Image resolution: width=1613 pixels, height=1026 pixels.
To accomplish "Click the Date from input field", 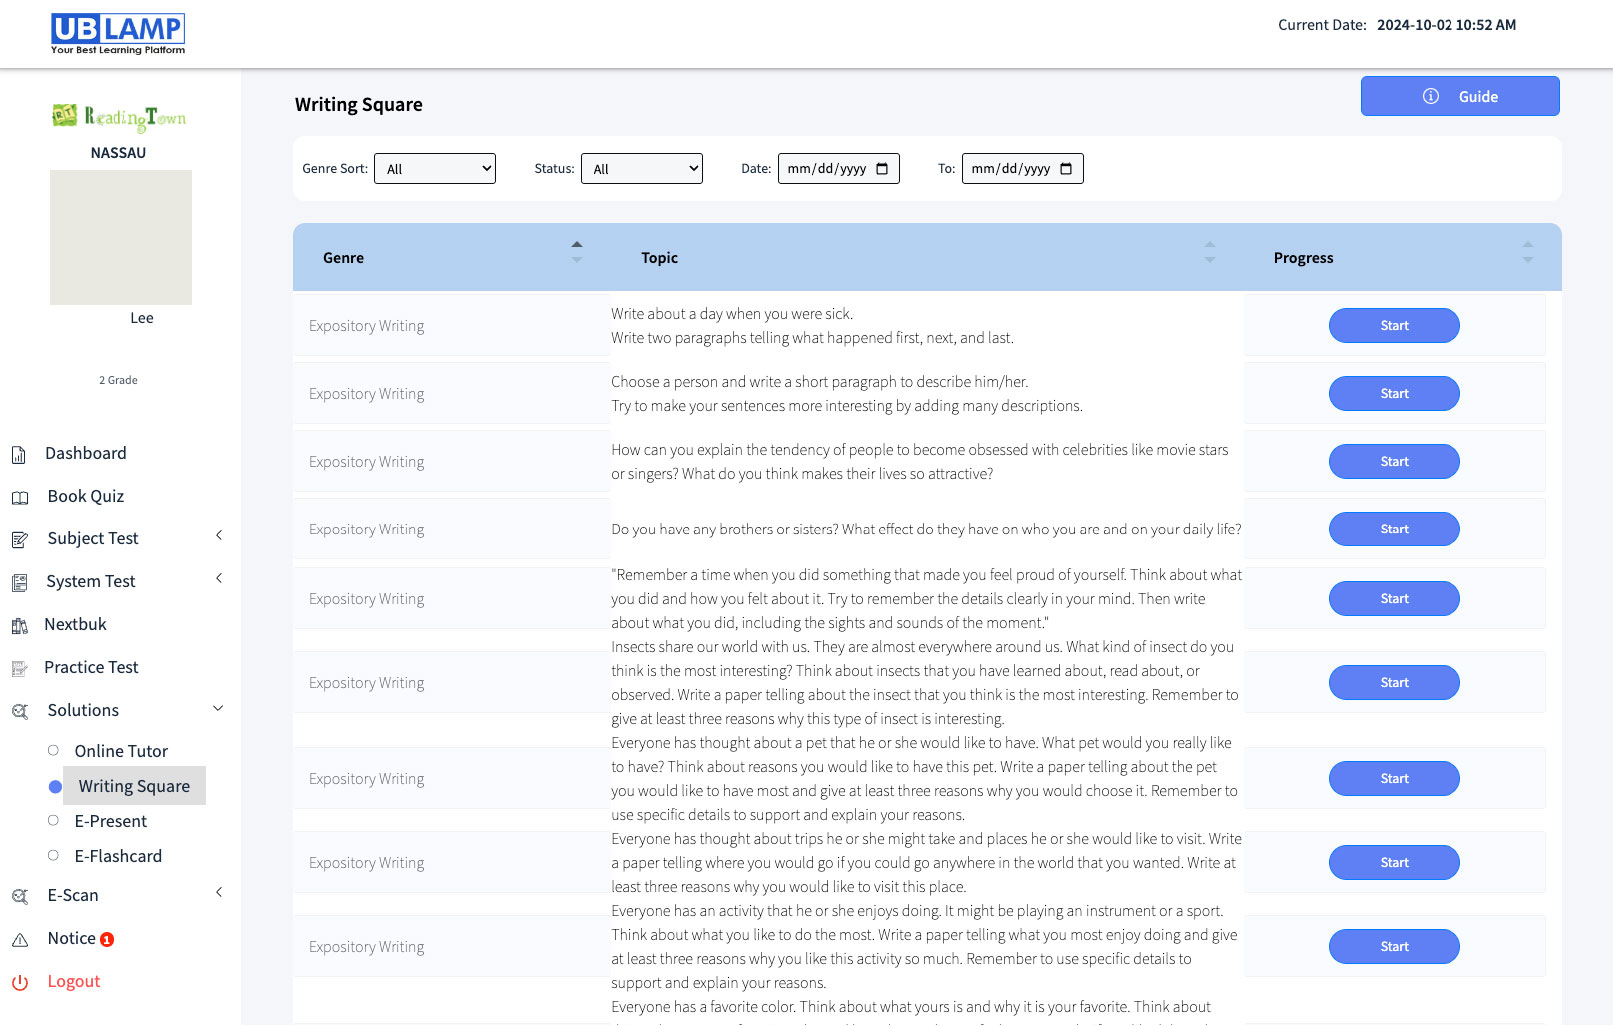I will (839, 169).
